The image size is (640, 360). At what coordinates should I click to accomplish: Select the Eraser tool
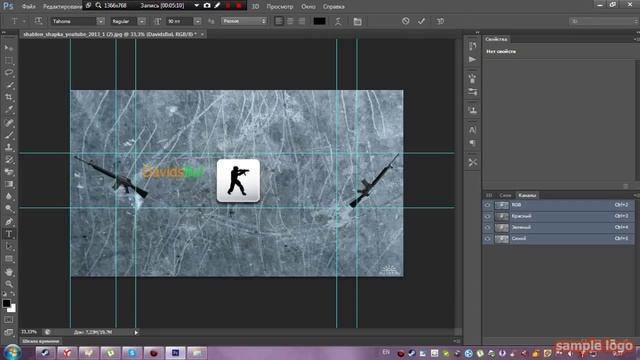click(9, 171)
